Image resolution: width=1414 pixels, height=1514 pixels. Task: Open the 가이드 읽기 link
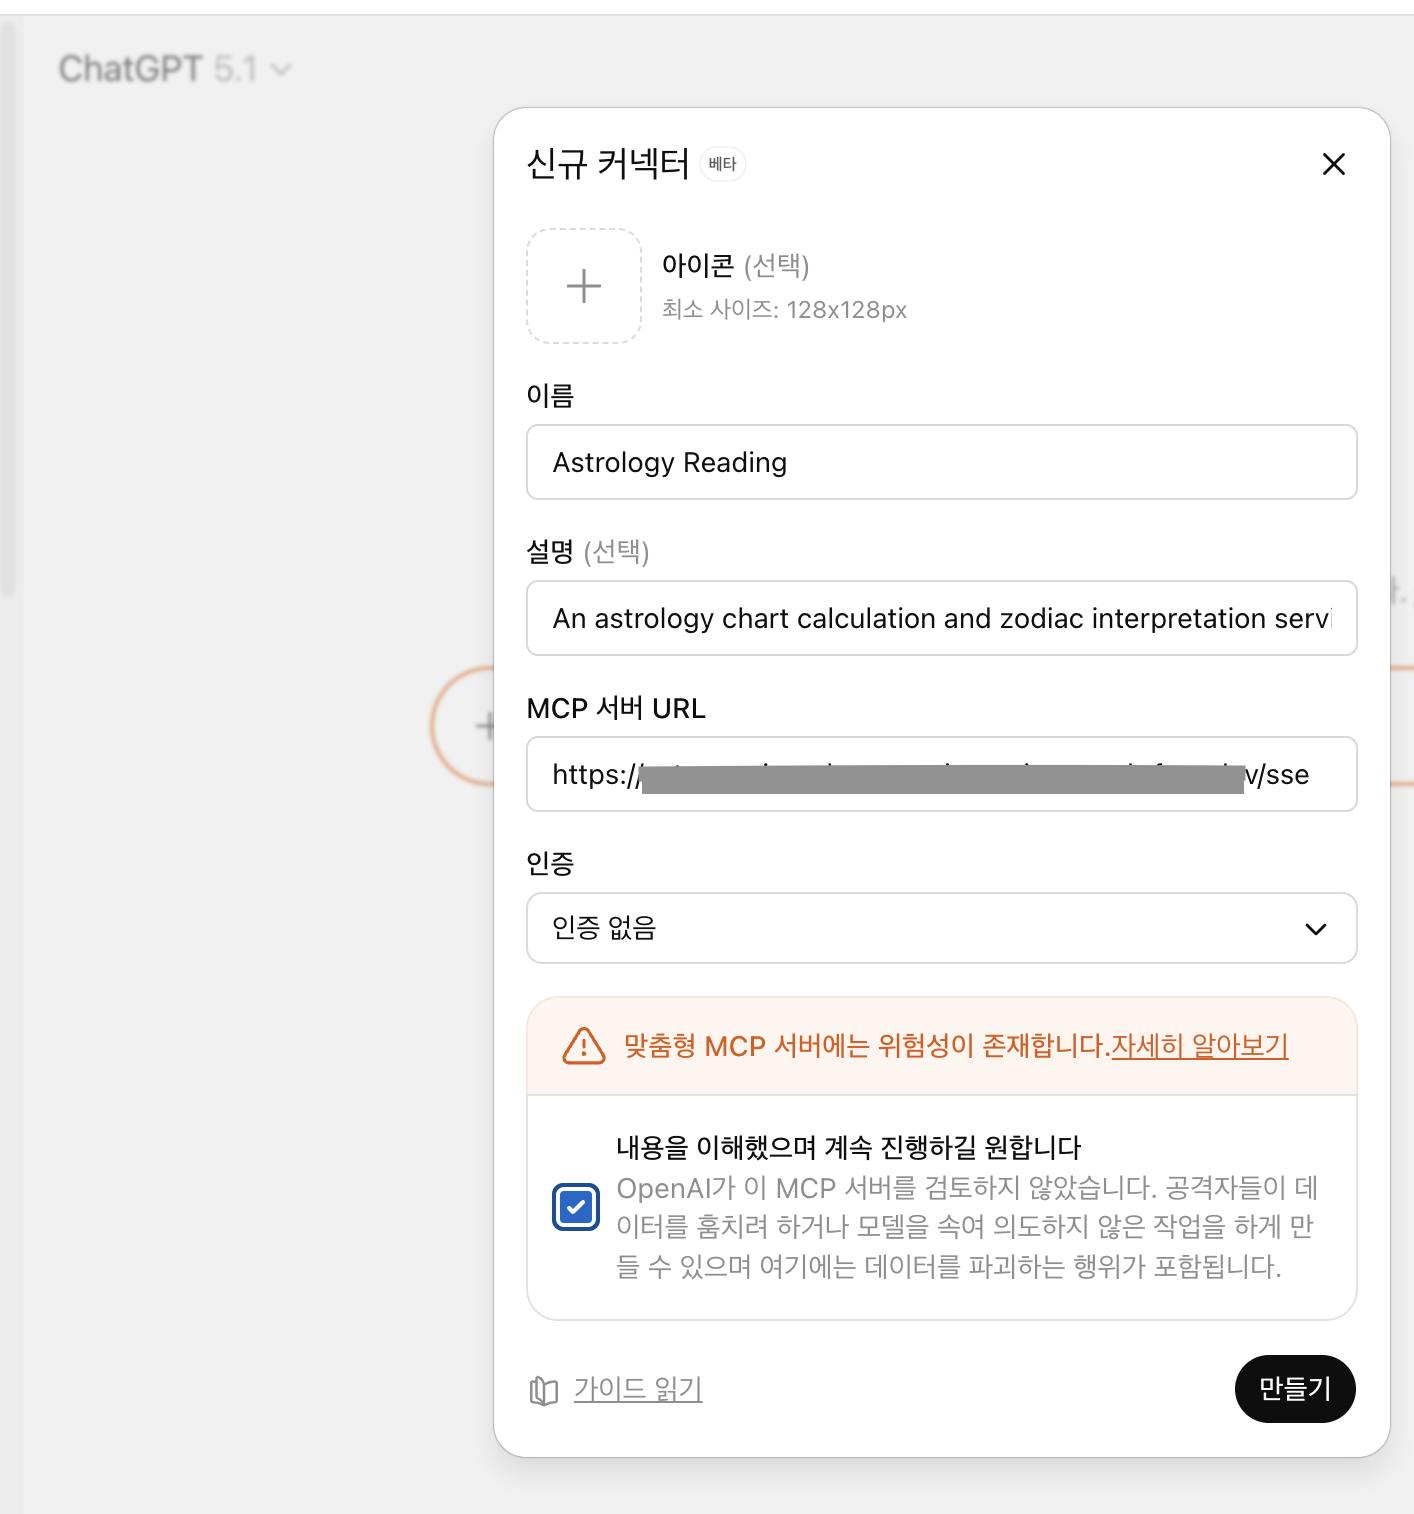[638, 1389]
